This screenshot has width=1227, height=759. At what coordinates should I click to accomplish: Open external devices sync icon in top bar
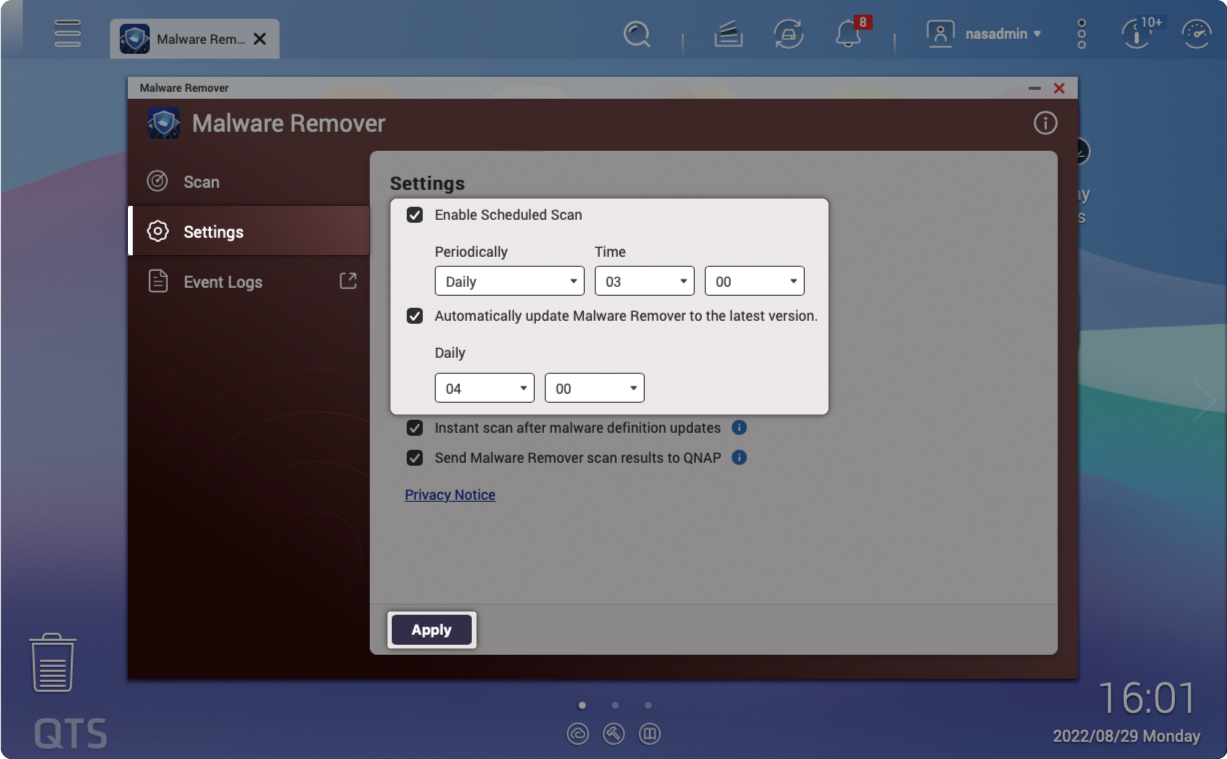(789, 34)
